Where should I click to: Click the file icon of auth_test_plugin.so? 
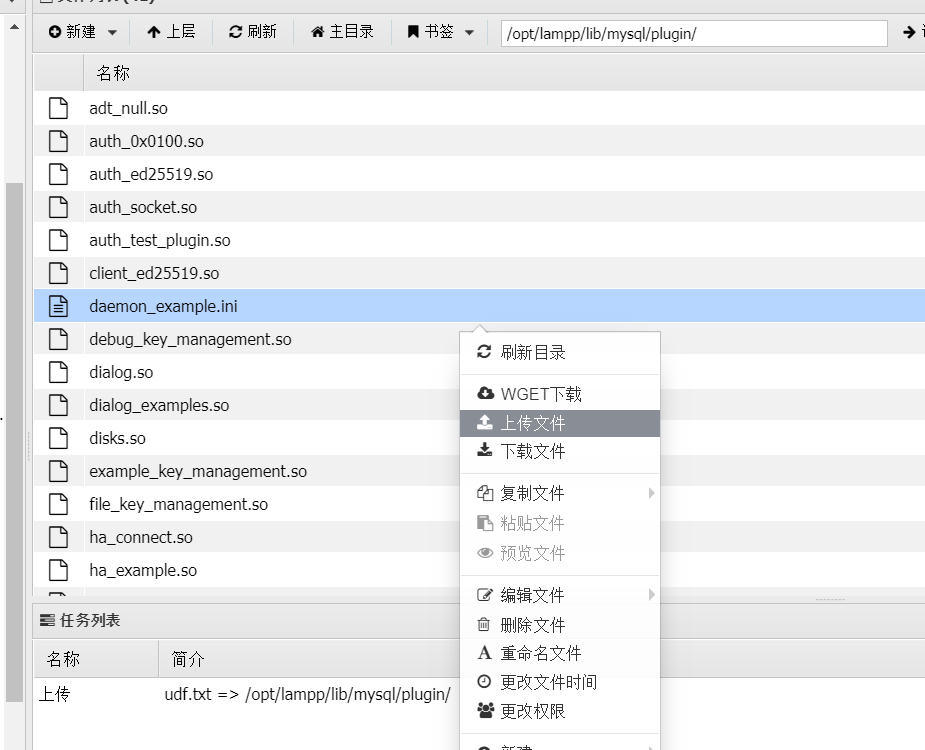pyautogui.click(x=58, y=241)
